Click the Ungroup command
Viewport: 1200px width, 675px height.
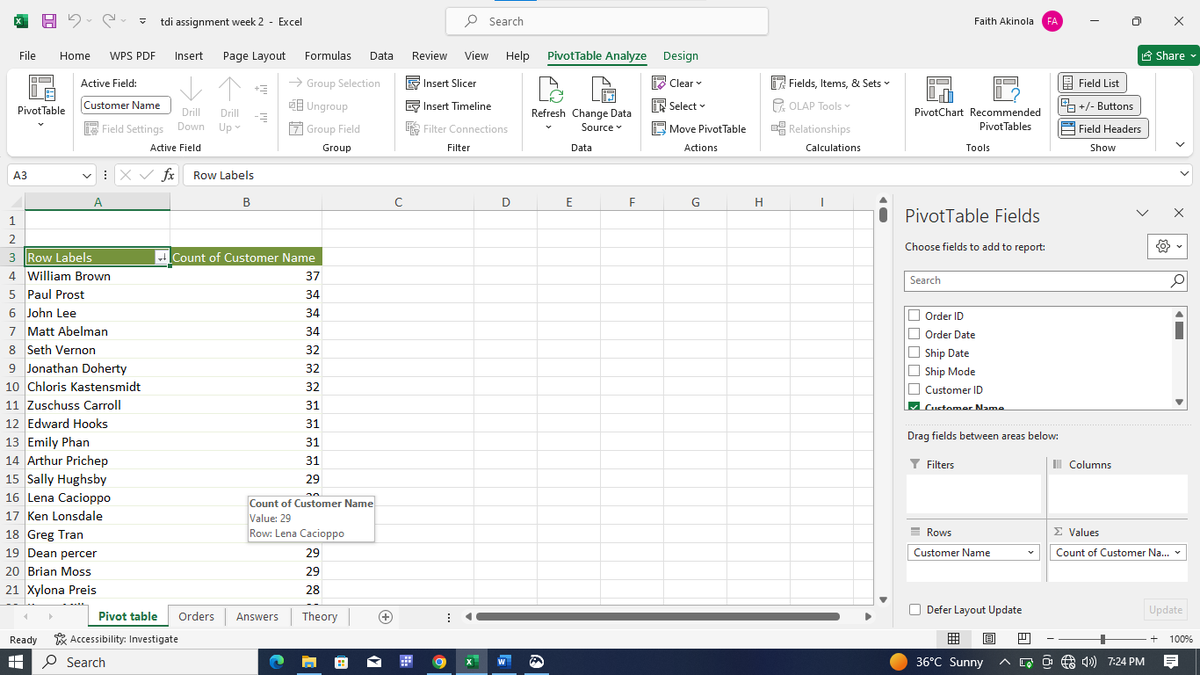pos(319,106)
